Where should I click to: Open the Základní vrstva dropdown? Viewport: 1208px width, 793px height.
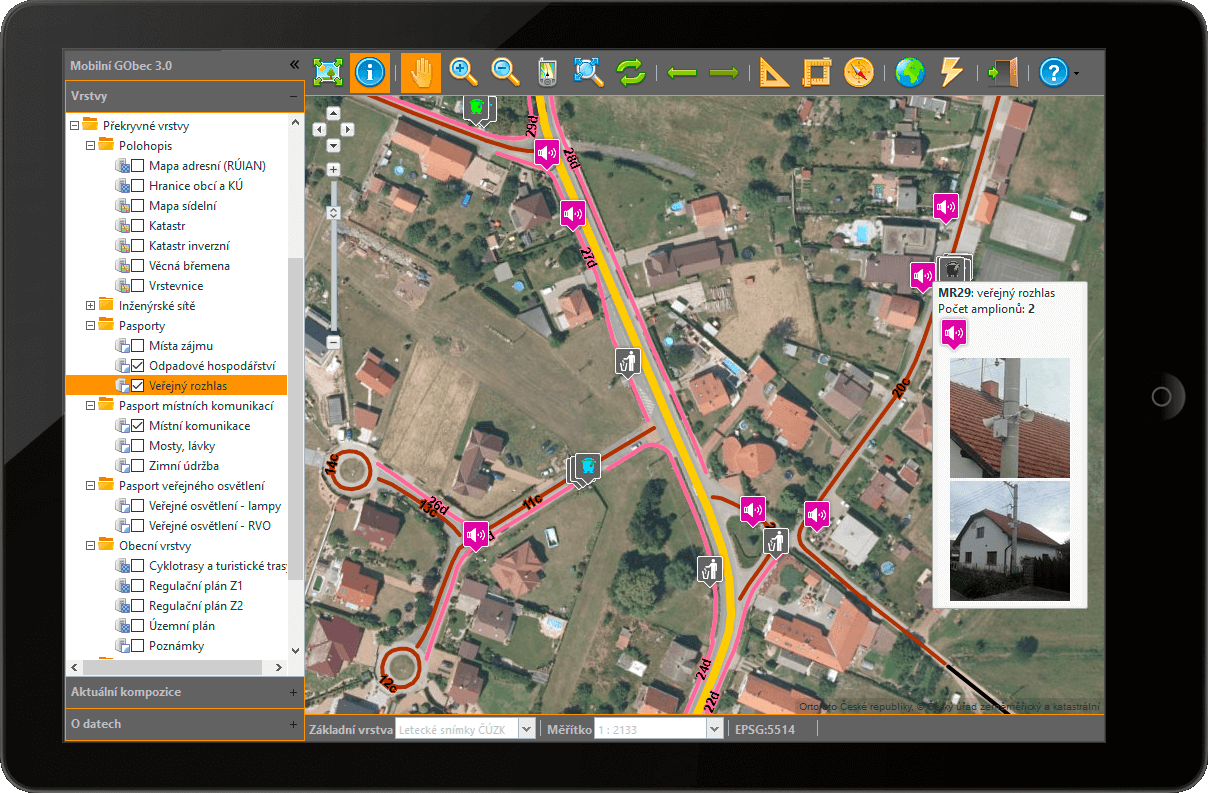click(x=526, y=729)
